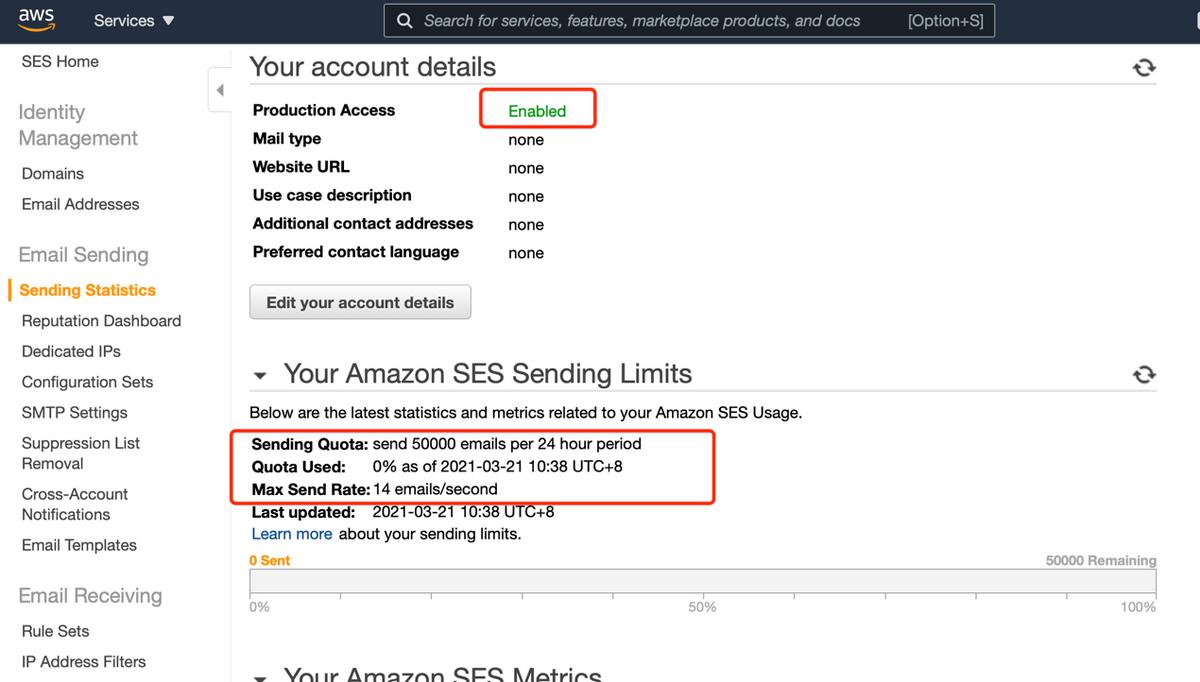Select Reputation Dashboard in sidebar
This screenshot has width=1200, height=682.
(101, 321)
